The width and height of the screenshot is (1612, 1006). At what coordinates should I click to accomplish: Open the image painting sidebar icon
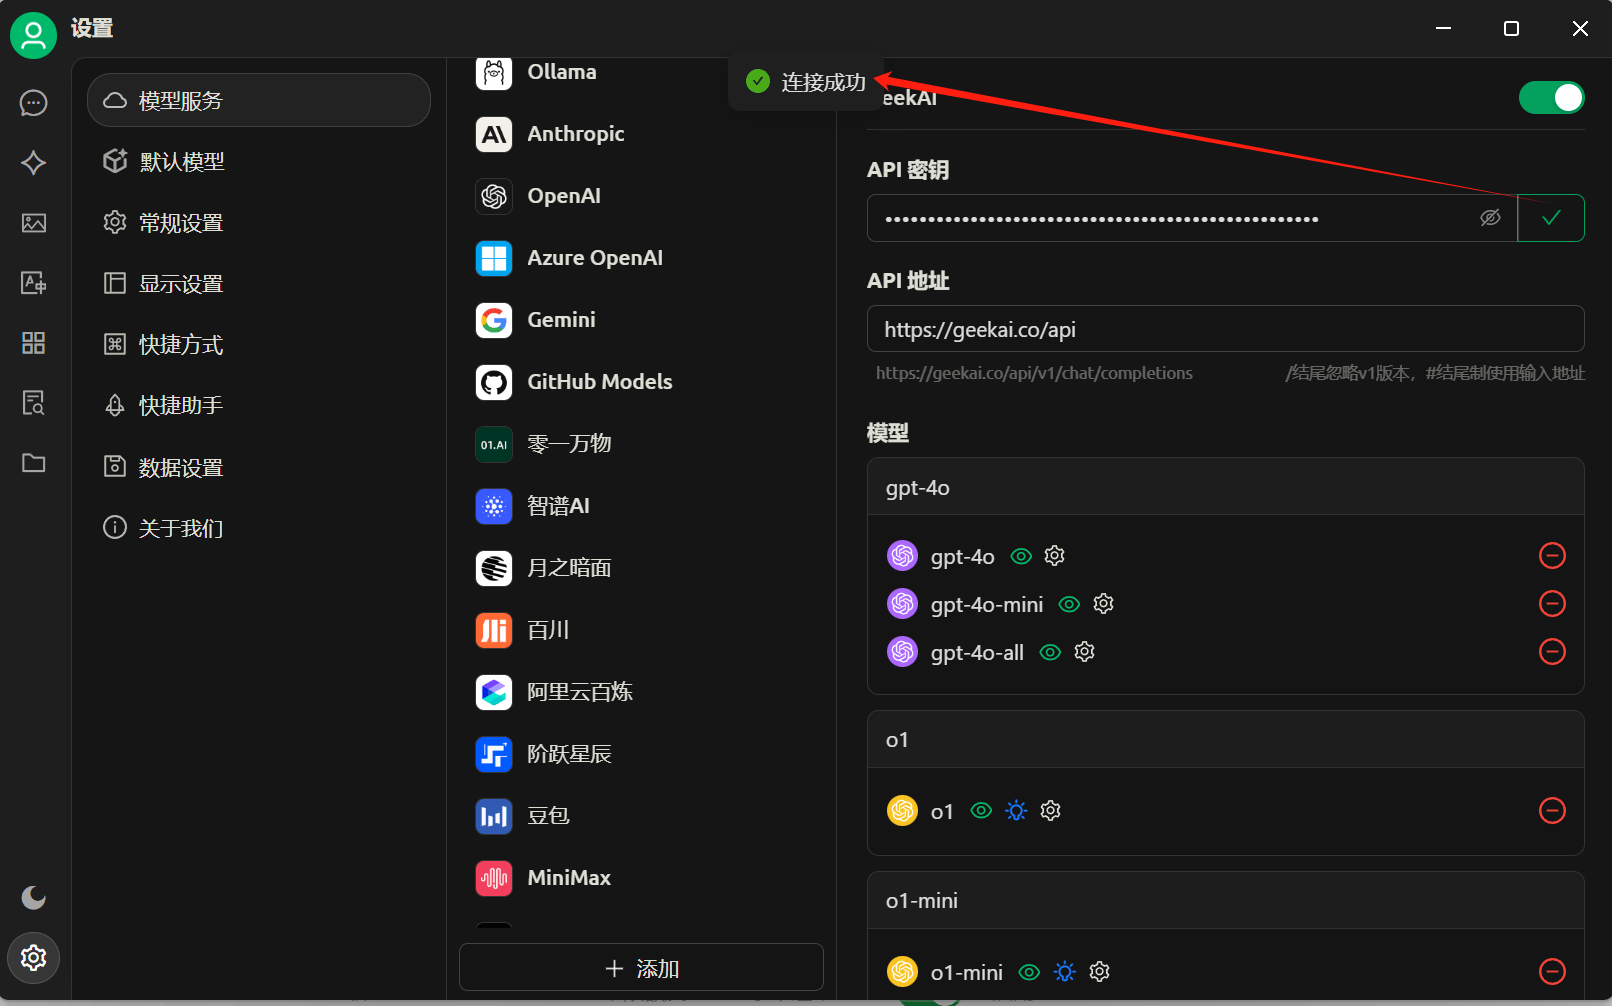tap(34, 223)
